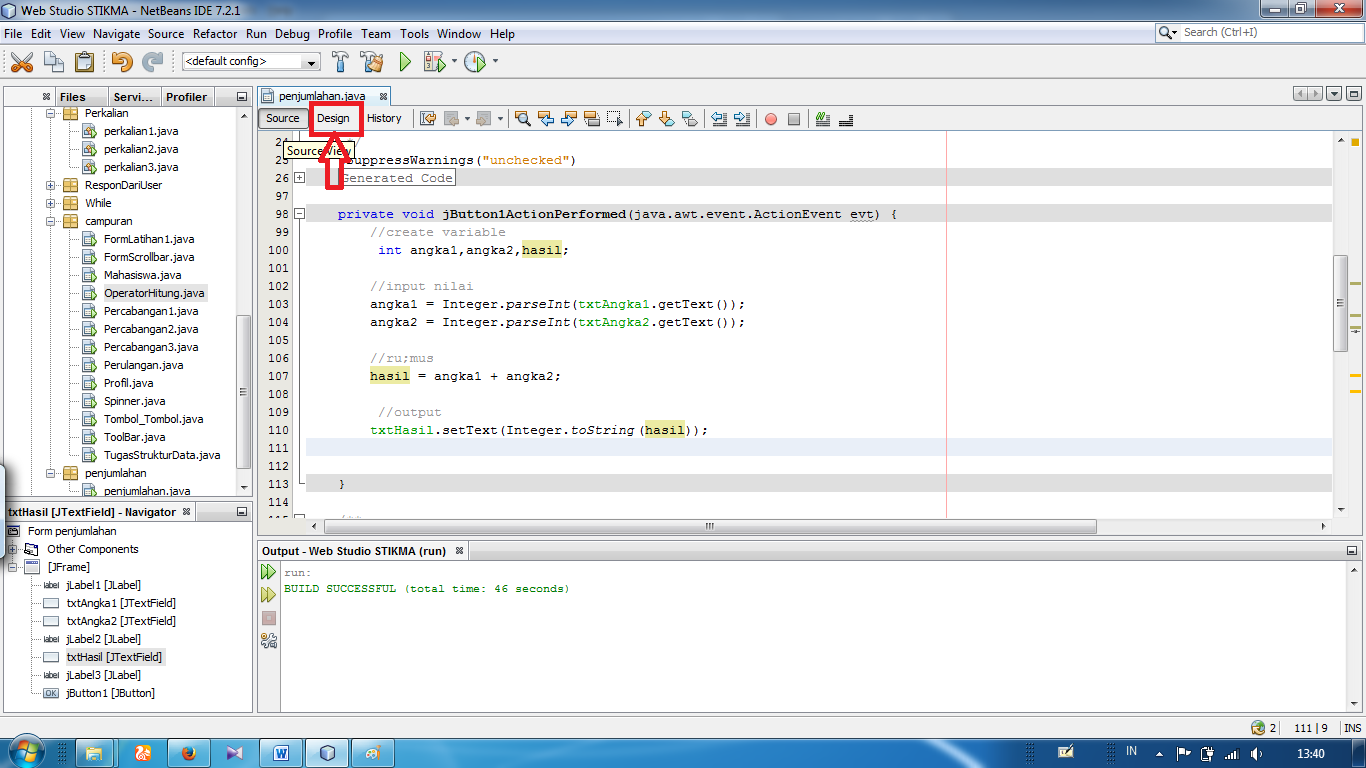Screen dimensions: 1366x768
Task: Open the Refactor menu
Action: pyautogui.click(x=215, y=33)
